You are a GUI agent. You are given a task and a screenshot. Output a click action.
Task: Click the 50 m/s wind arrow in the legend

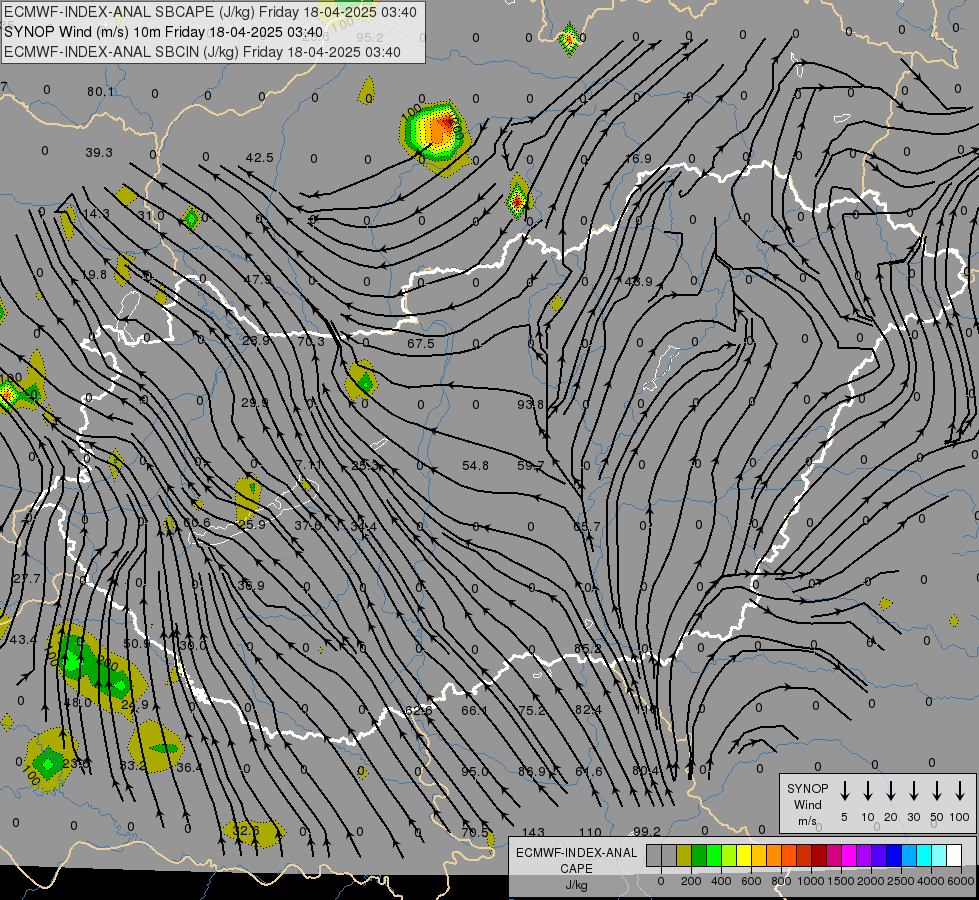click(937, 791)
